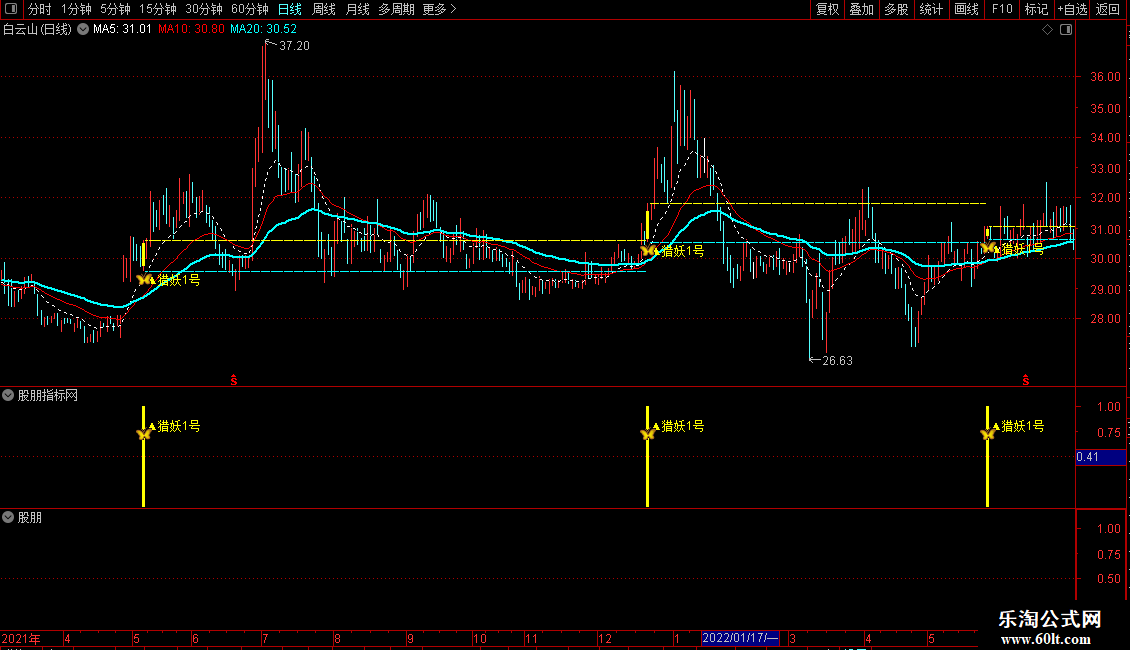
Task: Collapse the 股朋 indicator panel
Action: coord(8,517)
